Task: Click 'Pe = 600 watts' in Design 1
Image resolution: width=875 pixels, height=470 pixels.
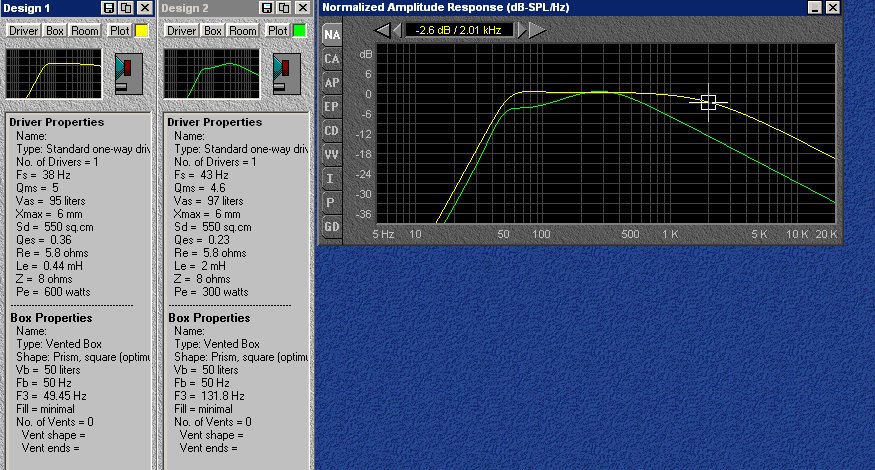Action: point(53,292)
